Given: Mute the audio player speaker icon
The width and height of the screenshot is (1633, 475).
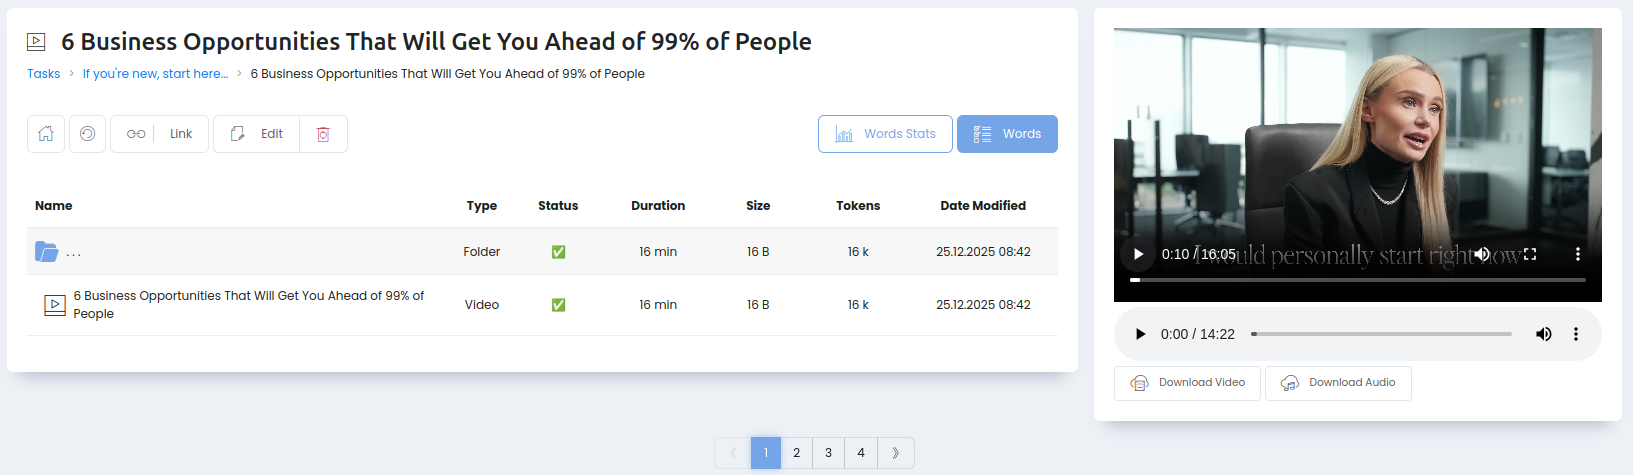Looking at the screenshot, I should coord(1543,334).
